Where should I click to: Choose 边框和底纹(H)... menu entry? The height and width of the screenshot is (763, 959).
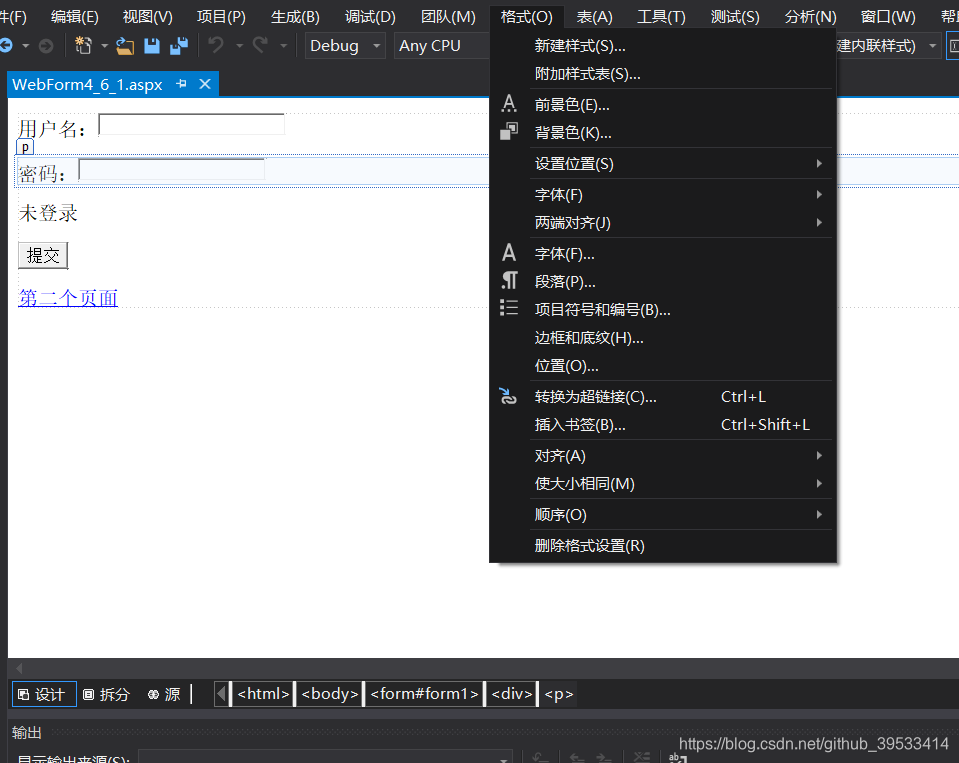coord(664,337)
